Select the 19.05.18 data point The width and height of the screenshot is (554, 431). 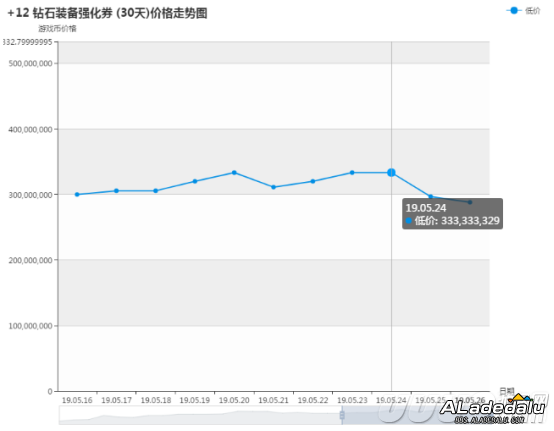(155, 191)
